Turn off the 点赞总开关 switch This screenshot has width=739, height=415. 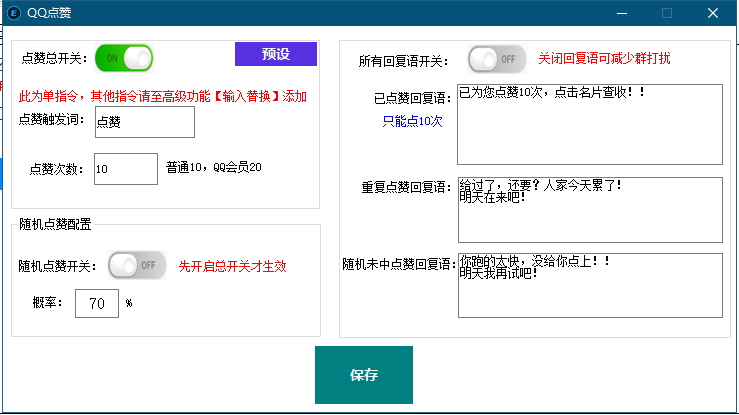coord(124,58)
